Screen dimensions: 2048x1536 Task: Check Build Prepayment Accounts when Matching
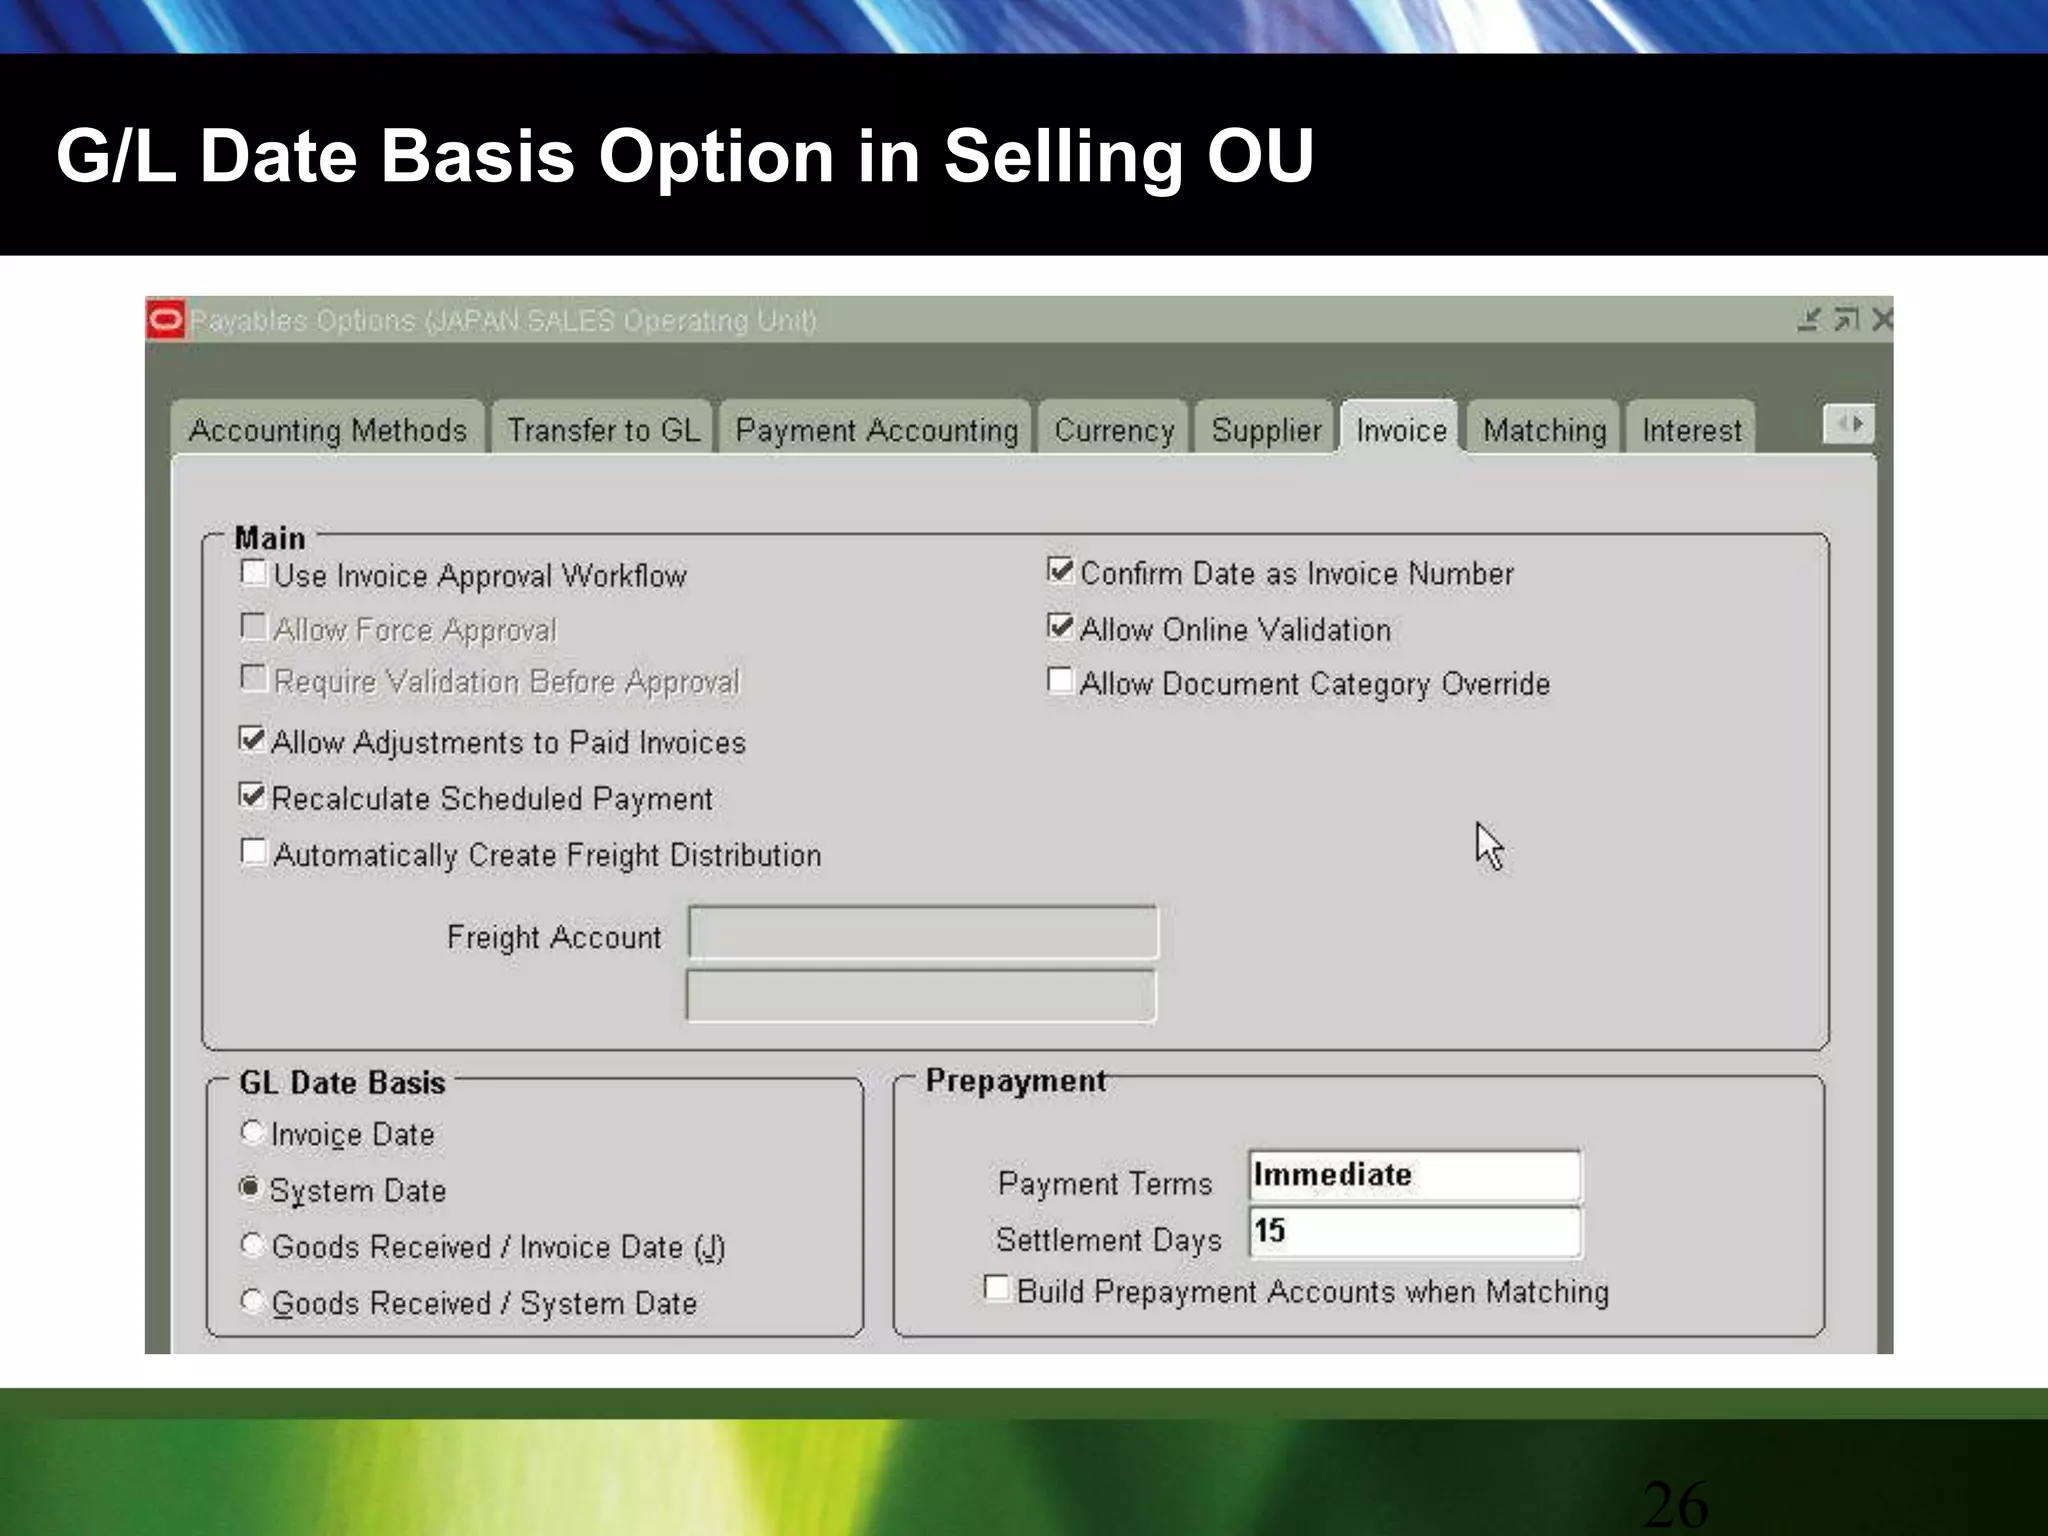point(996,1288)
